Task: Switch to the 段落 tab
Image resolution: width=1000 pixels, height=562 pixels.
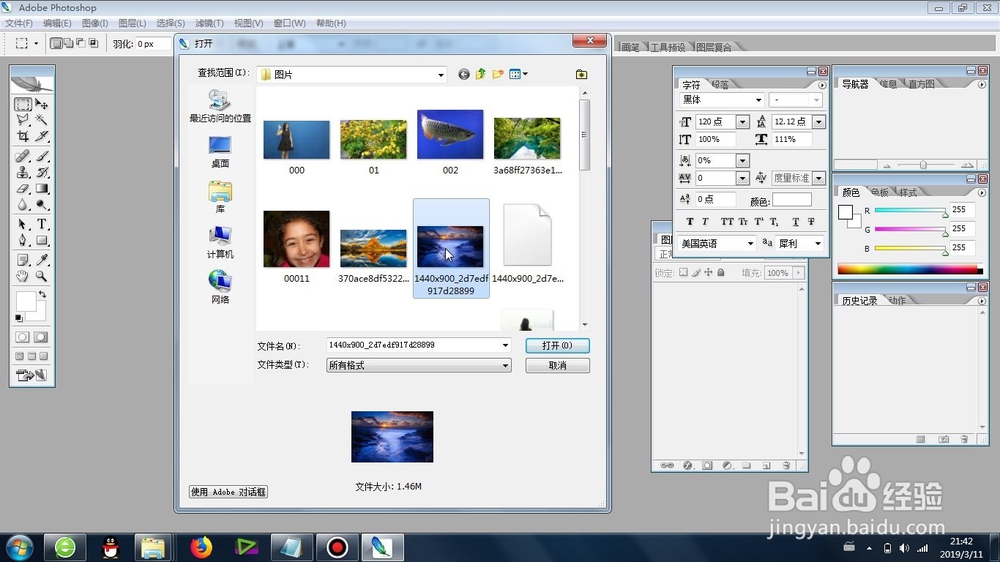Action: coord(721,84)
